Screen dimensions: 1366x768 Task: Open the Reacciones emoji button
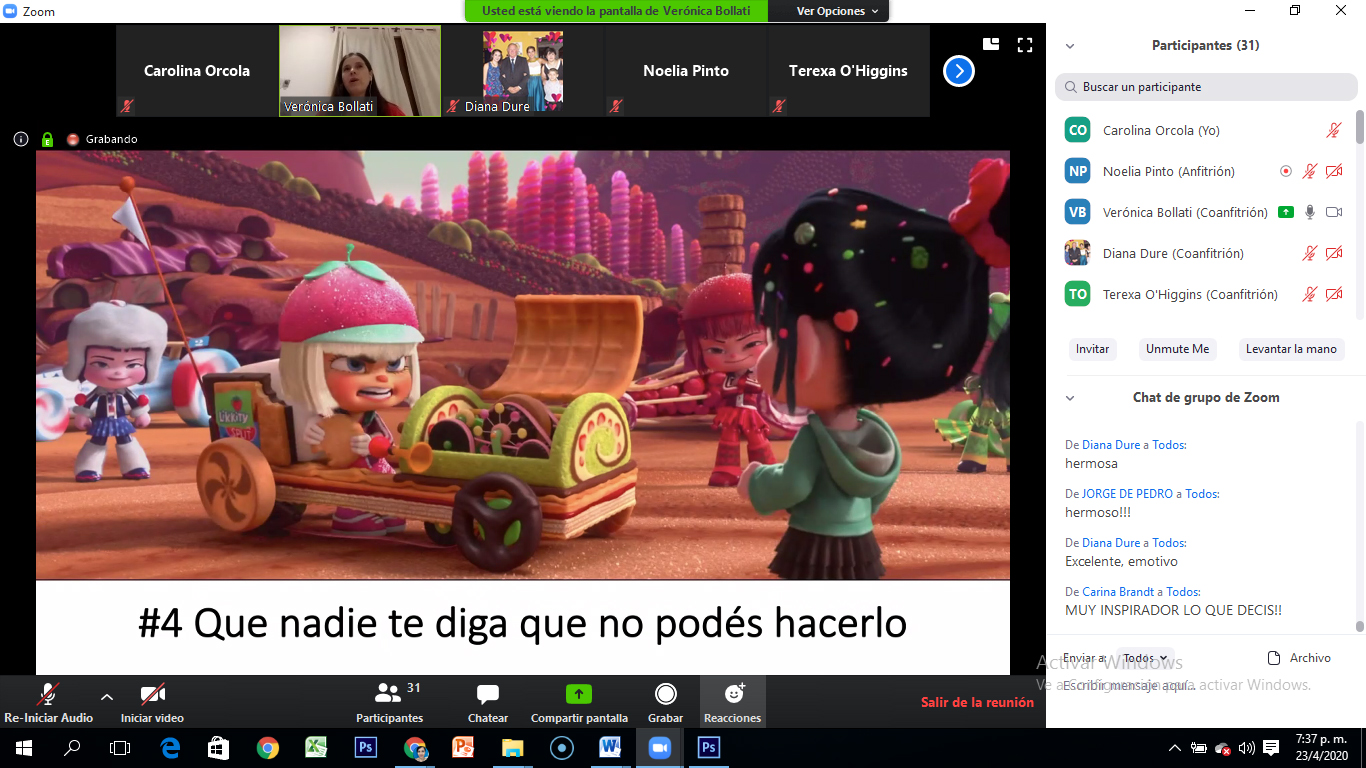(732, 695)
